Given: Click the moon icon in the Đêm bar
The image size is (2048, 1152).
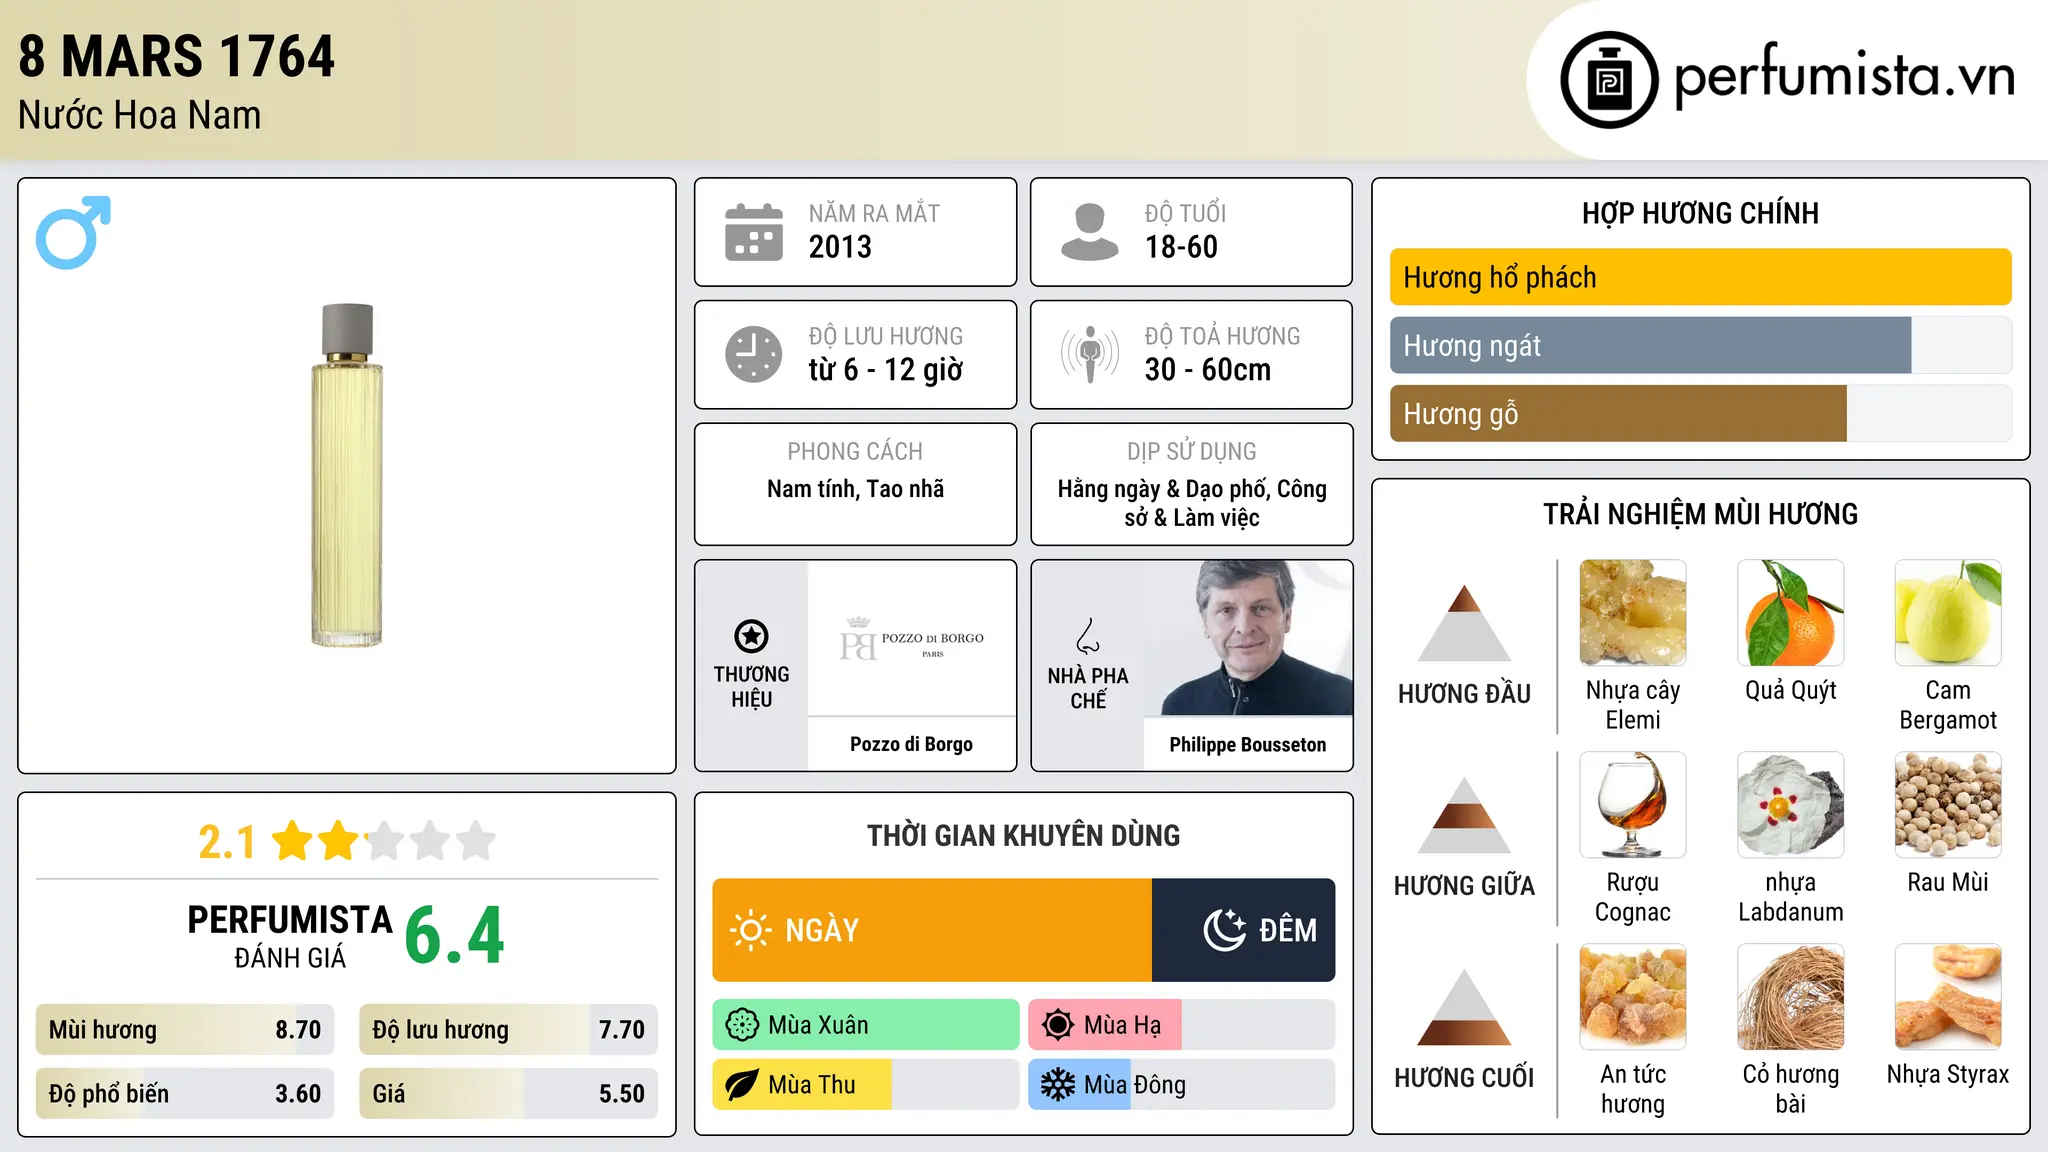Looking at the screenshot, I should pyautogui.click(x=1224, y=930).
